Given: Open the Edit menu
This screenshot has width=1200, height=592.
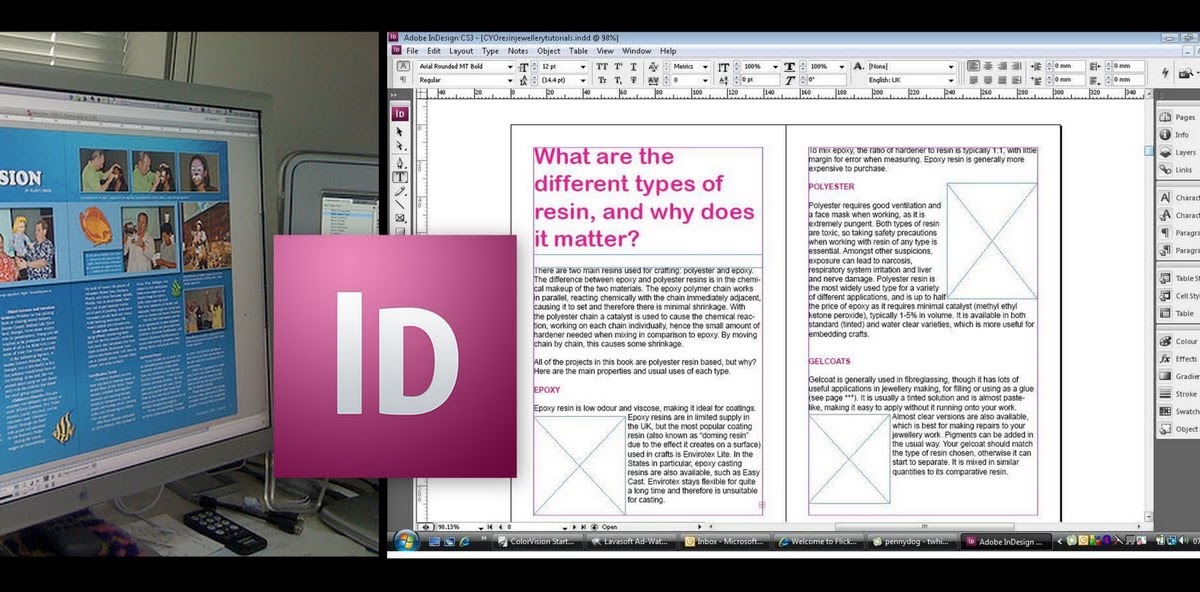Looking at the screenshot, I should pos(433,50).
